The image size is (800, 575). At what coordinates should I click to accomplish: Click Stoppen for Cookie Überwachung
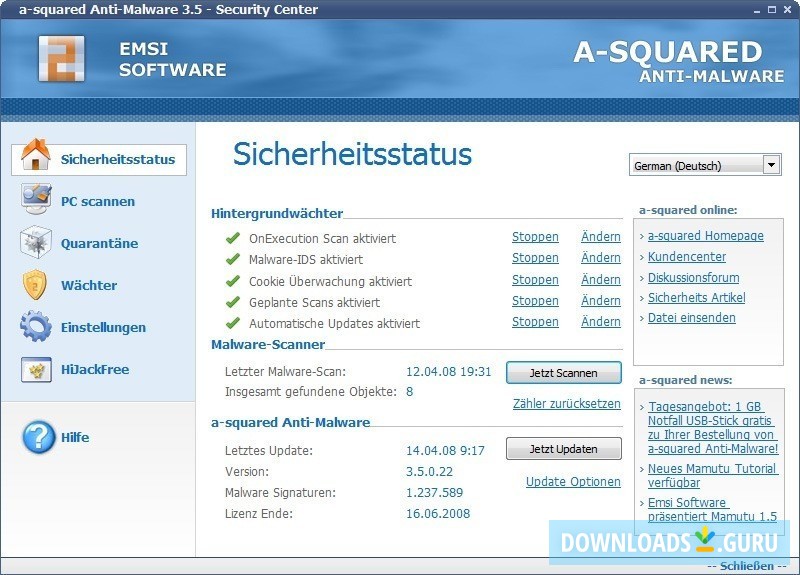coord(535,280)
